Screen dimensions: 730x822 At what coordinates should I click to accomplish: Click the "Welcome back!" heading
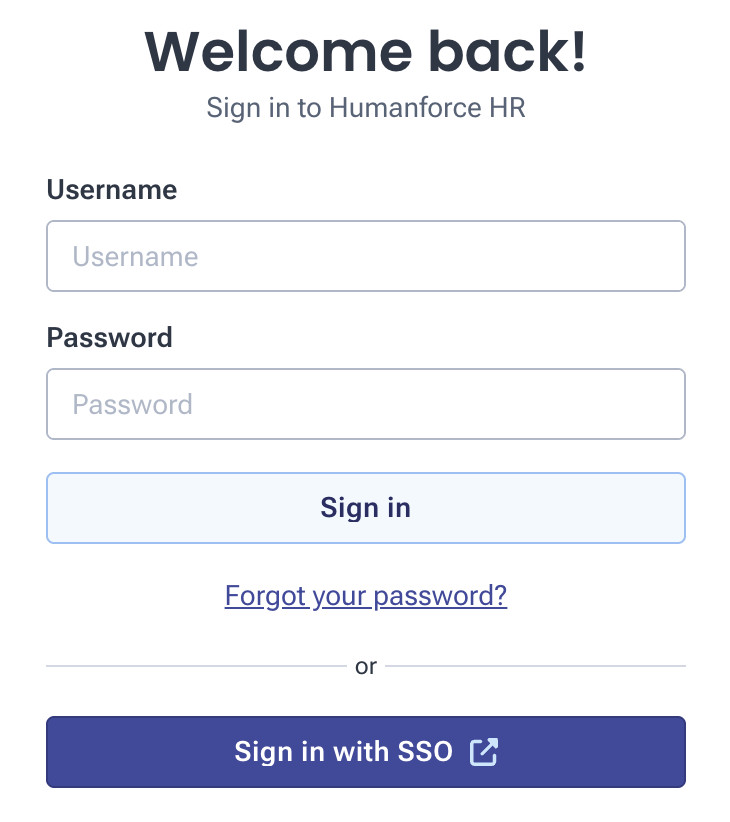366,52
